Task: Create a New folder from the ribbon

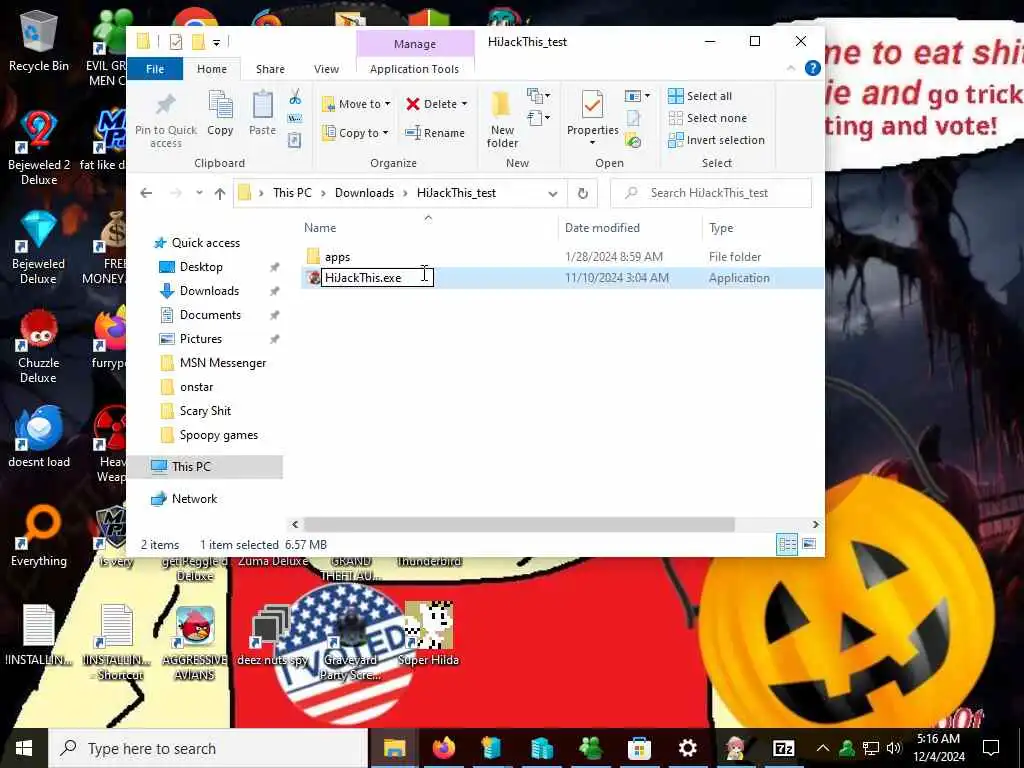Action: (x=502, y=120)
